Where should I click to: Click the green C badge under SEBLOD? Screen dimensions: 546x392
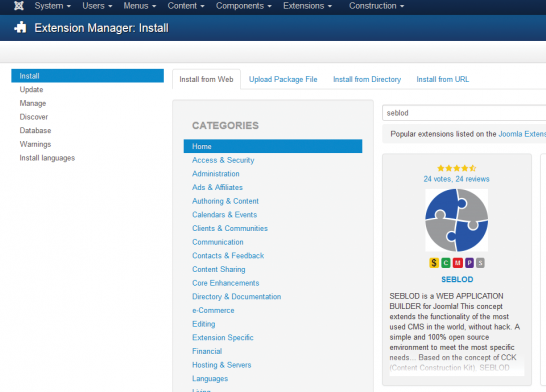[x=446, y=263]
